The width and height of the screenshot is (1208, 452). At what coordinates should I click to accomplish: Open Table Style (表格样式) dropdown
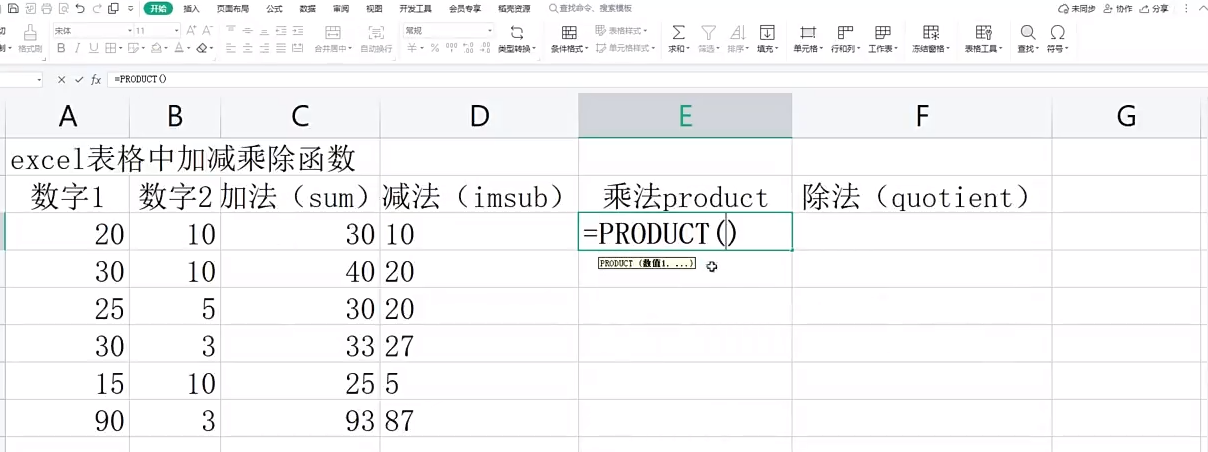(622, 31)
